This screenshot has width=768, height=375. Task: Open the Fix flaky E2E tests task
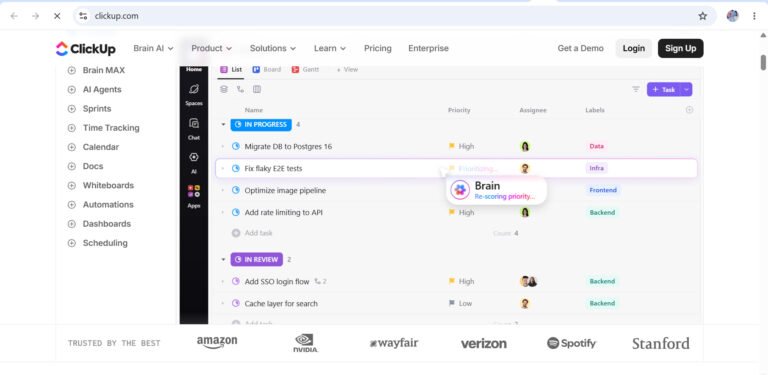pyautogui.click(x=273, y=168)
